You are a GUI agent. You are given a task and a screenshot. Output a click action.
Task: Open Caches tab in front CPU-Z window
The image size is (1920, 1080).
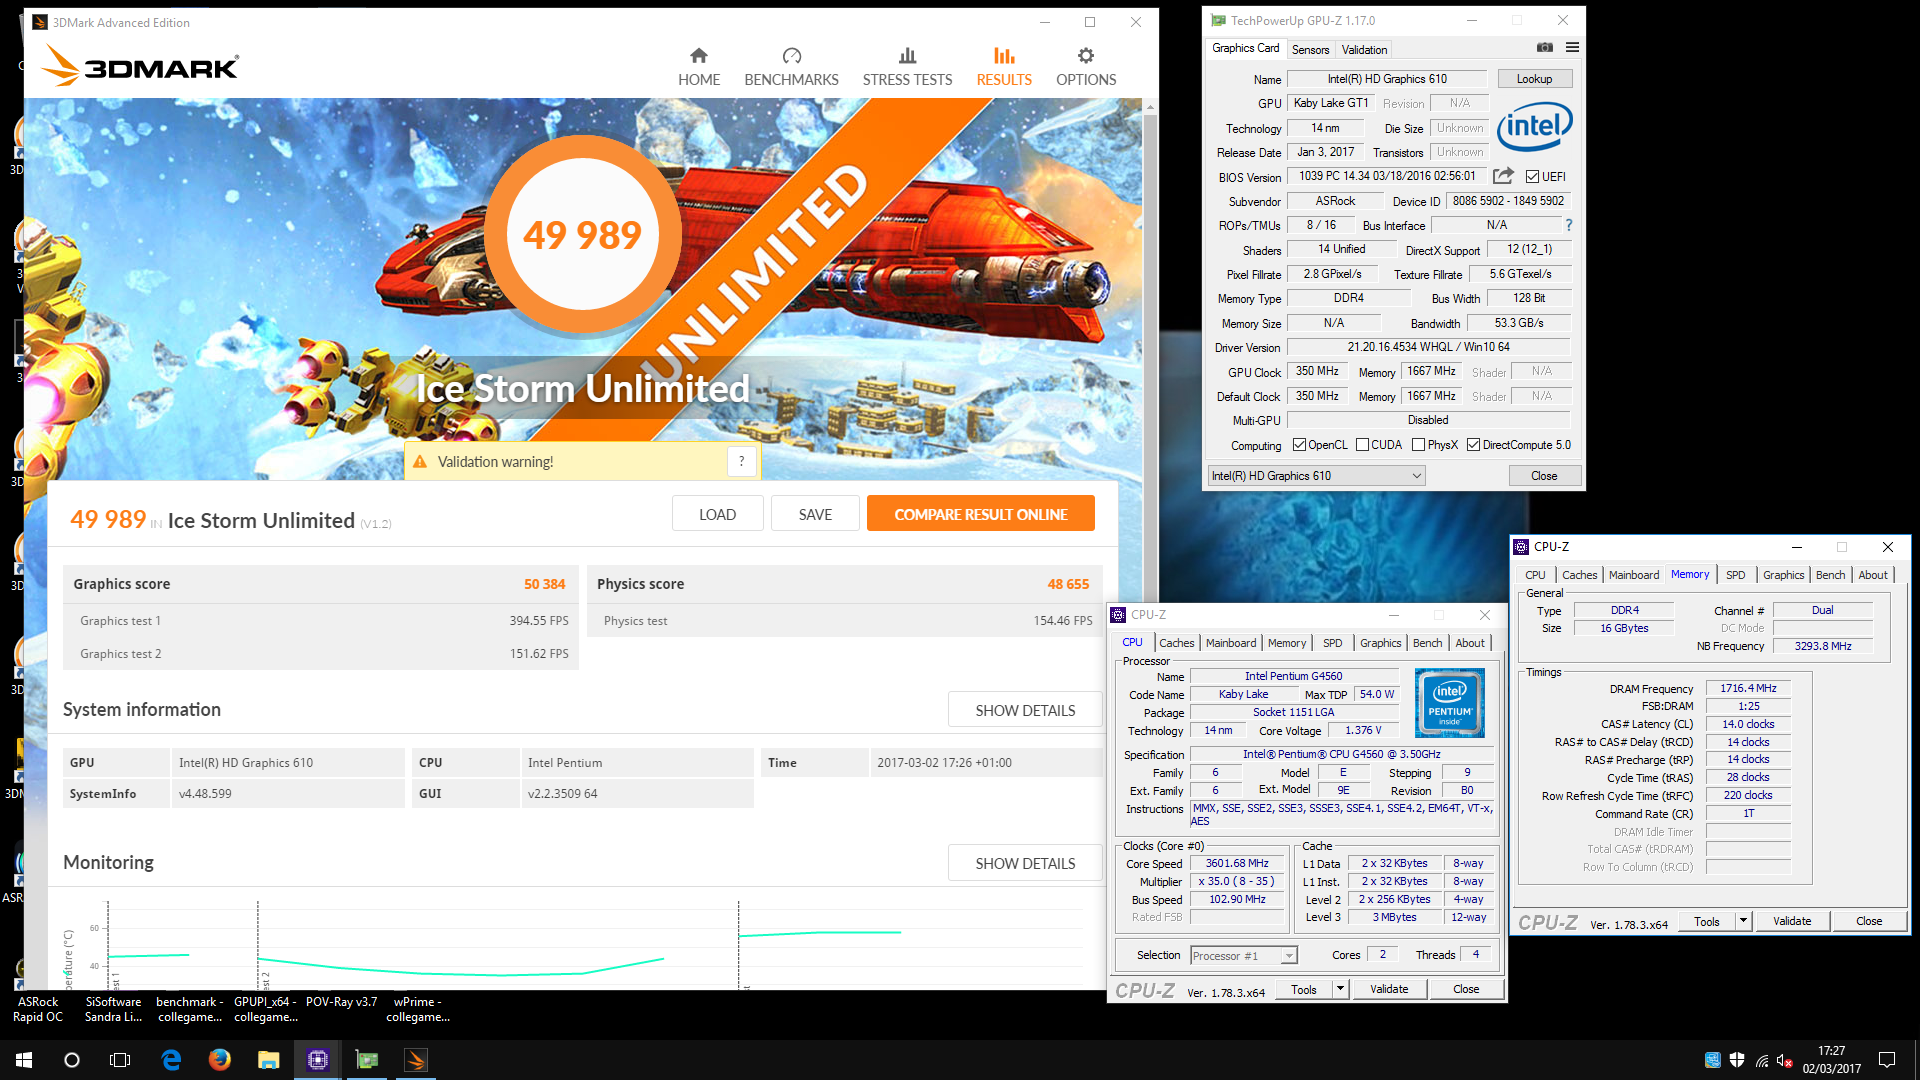[x=1177, y=643]
